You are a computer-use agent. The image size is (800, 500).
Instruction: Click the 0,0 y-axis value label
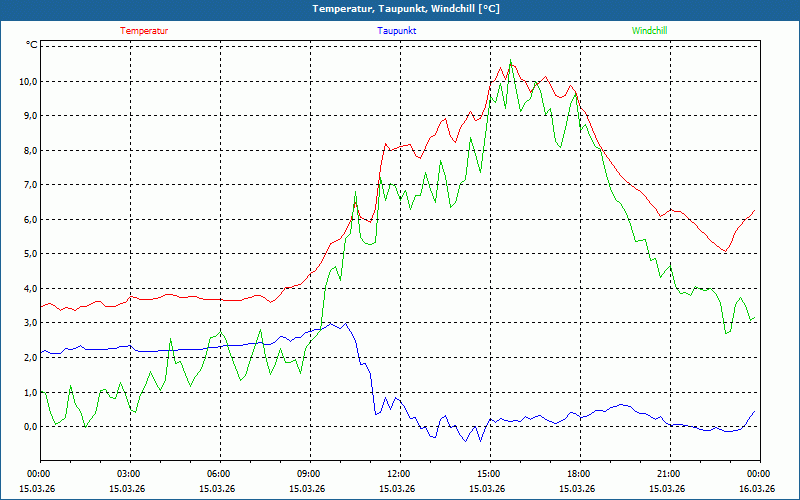click(28, 427)
